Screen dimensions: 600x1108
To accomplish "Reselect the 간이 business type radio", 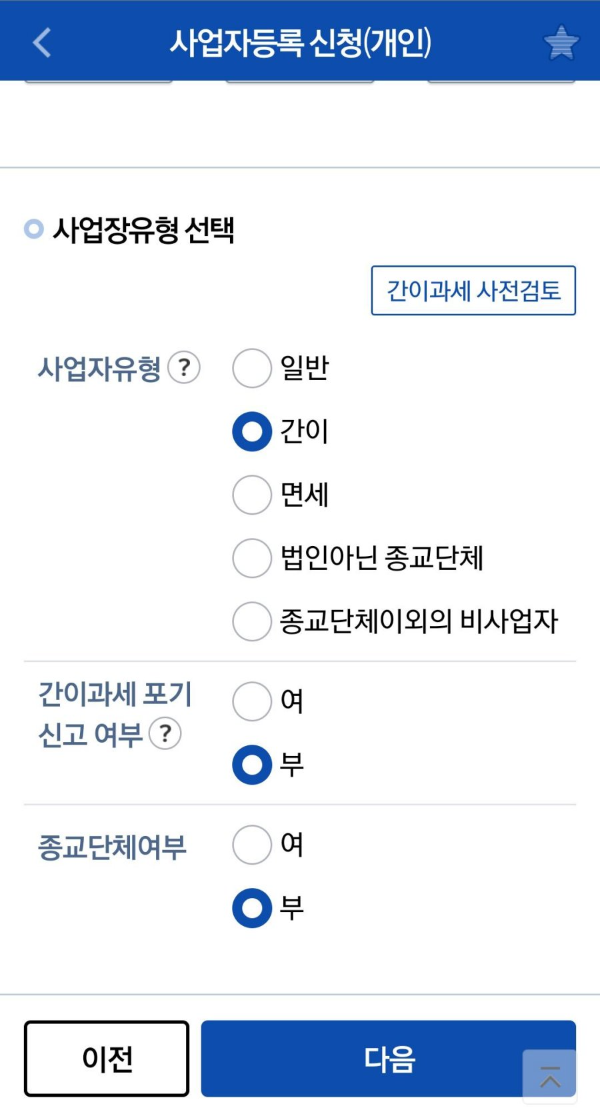I will (x=252, y=431).
